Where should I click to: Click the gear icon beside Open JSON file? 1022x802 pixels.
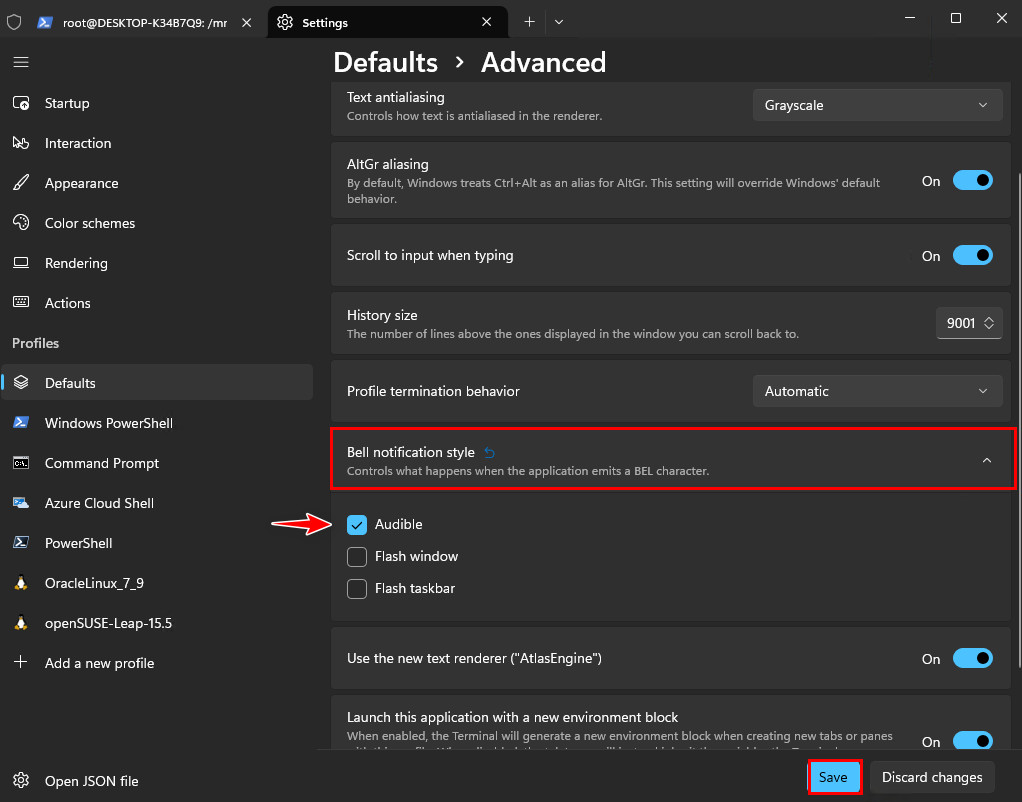click(21, 780)
